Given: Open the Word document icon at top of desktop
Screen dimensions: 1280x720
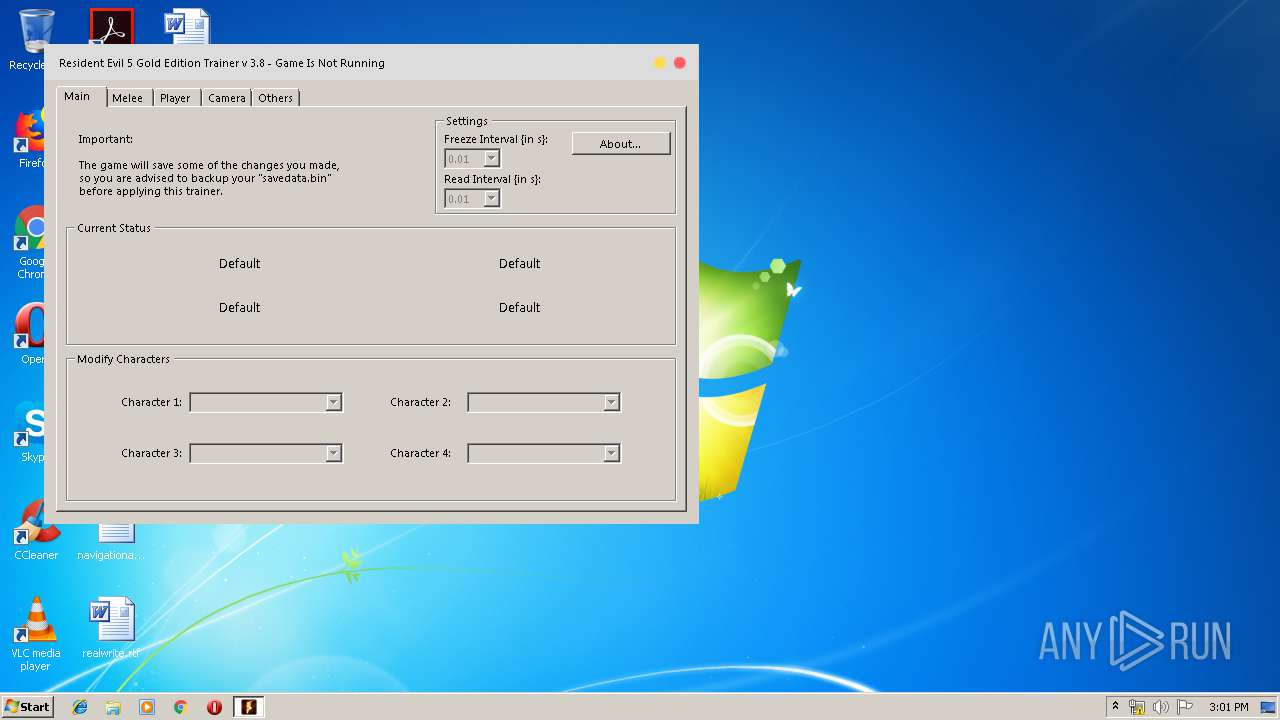Looking at the screenshot, I should tap(187, 26).
